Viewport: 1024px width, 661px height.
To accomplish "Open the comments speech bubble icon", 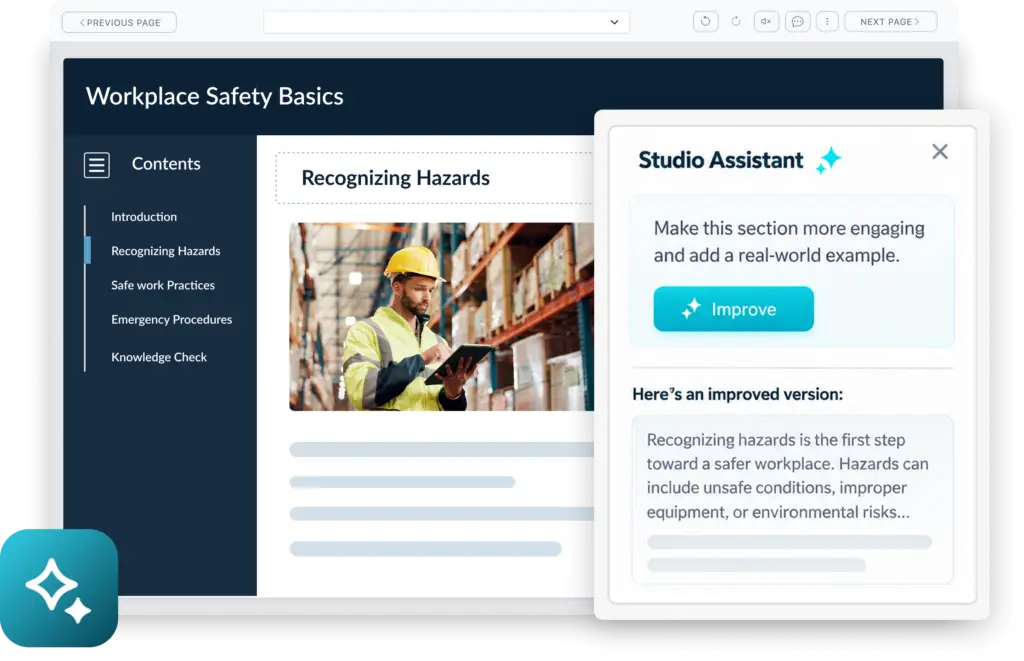I will point(797,22).
